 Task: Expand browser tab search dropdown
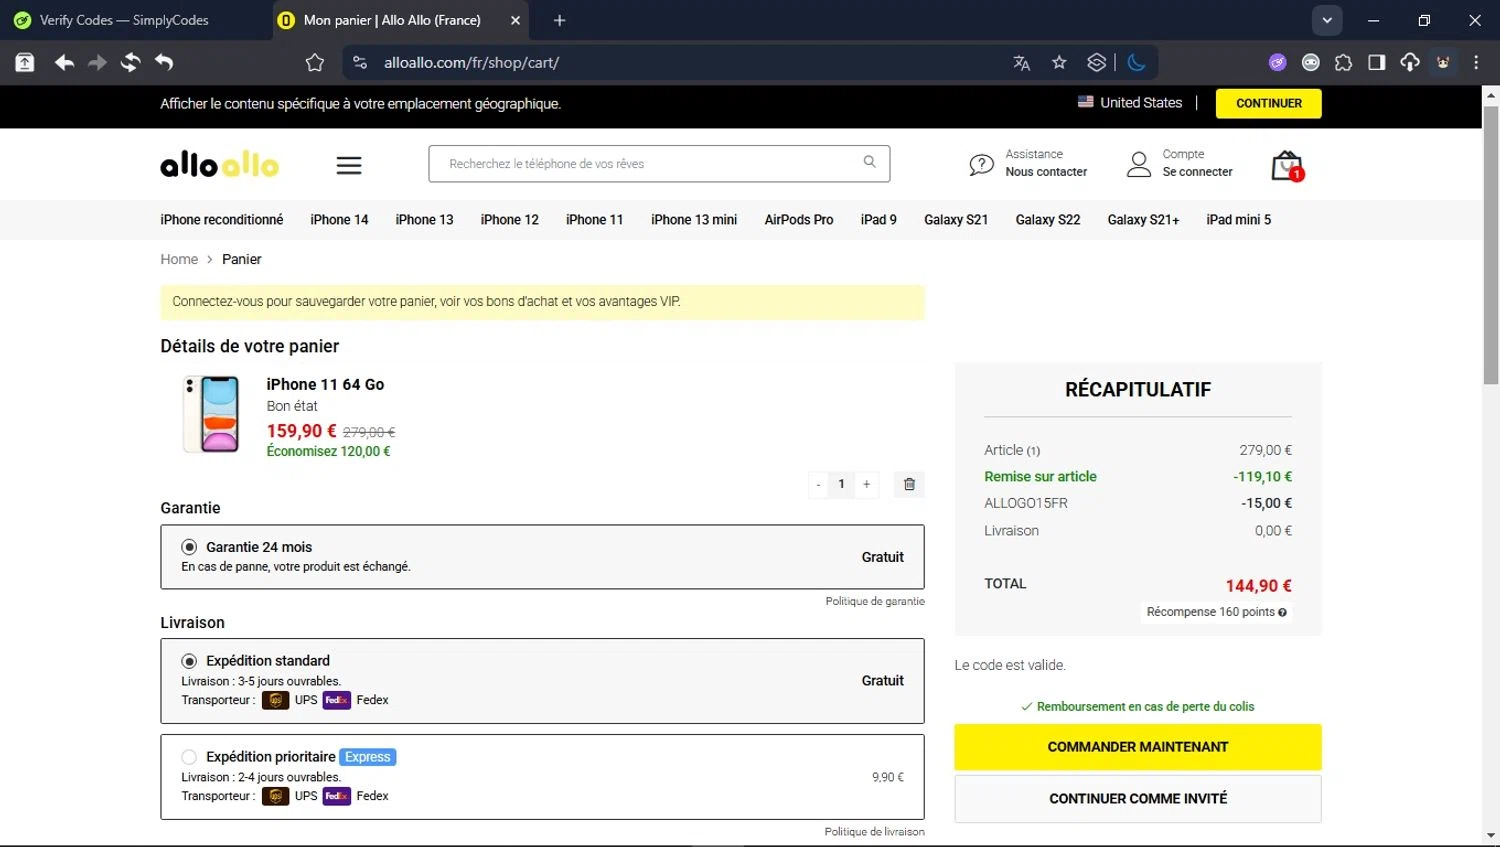tap(1326, 20)
